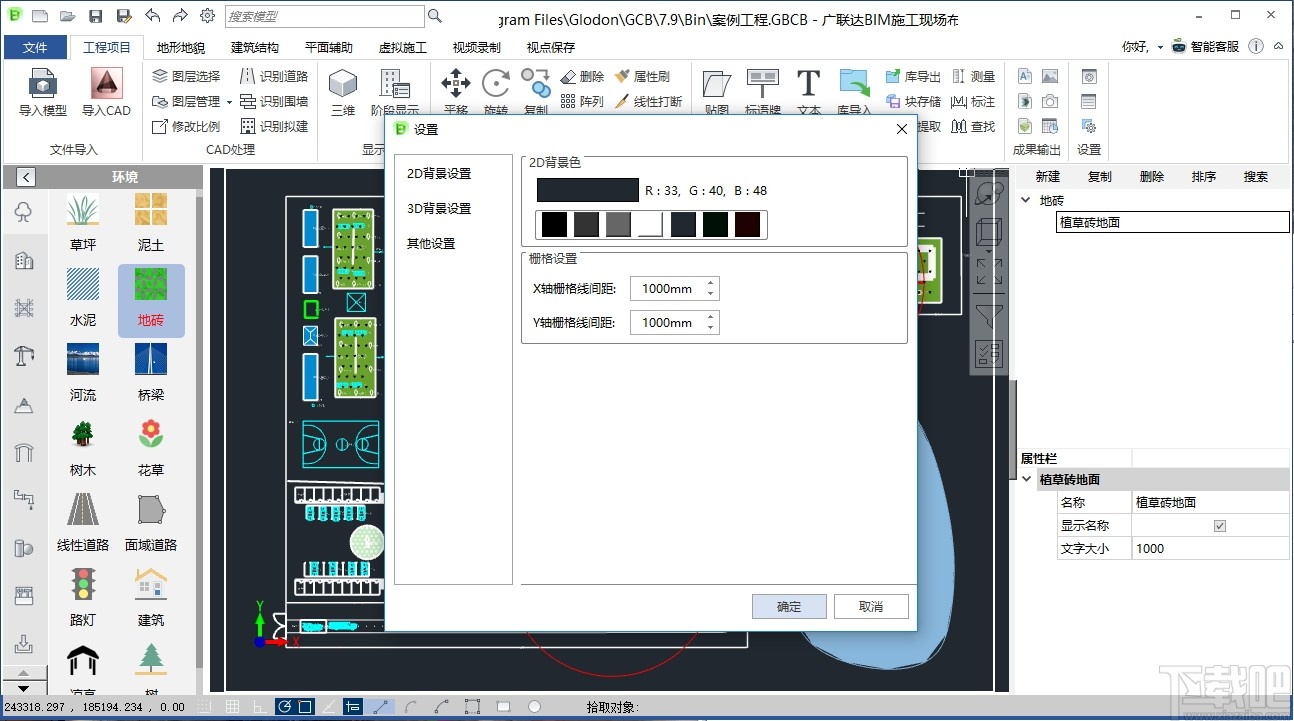
Task: Toggle the grid display in status bar
Action: 232,706
